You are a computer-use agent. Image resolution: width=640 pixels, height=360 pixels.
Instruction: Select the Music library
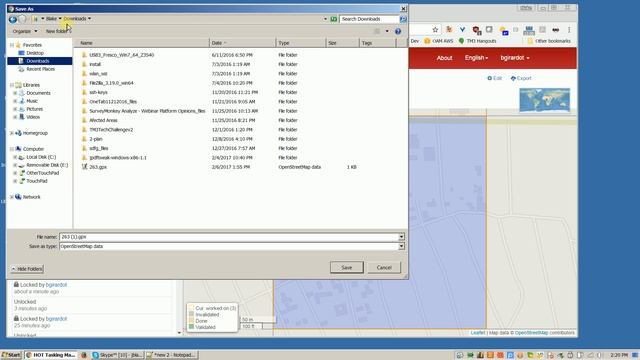(32, 101)
